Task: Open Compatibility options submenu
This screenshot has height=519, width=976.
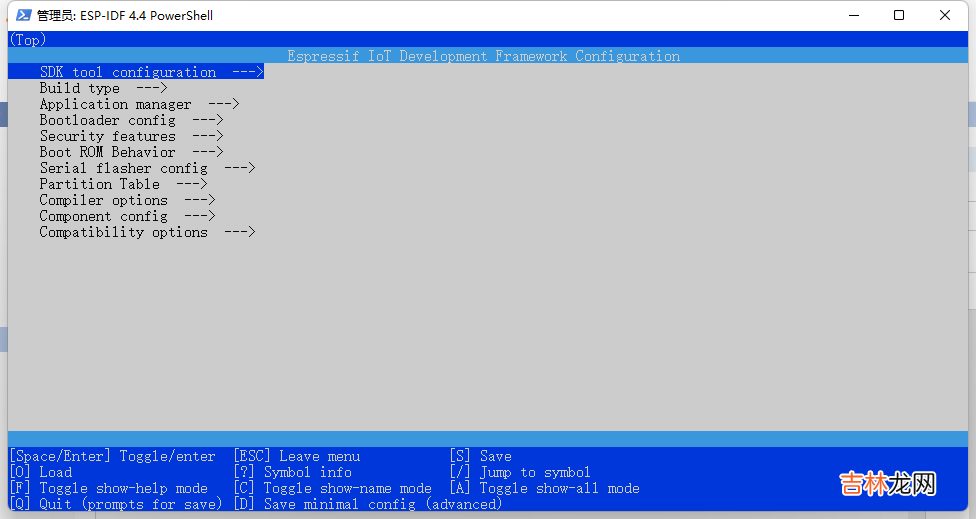Action: [124, 232]
